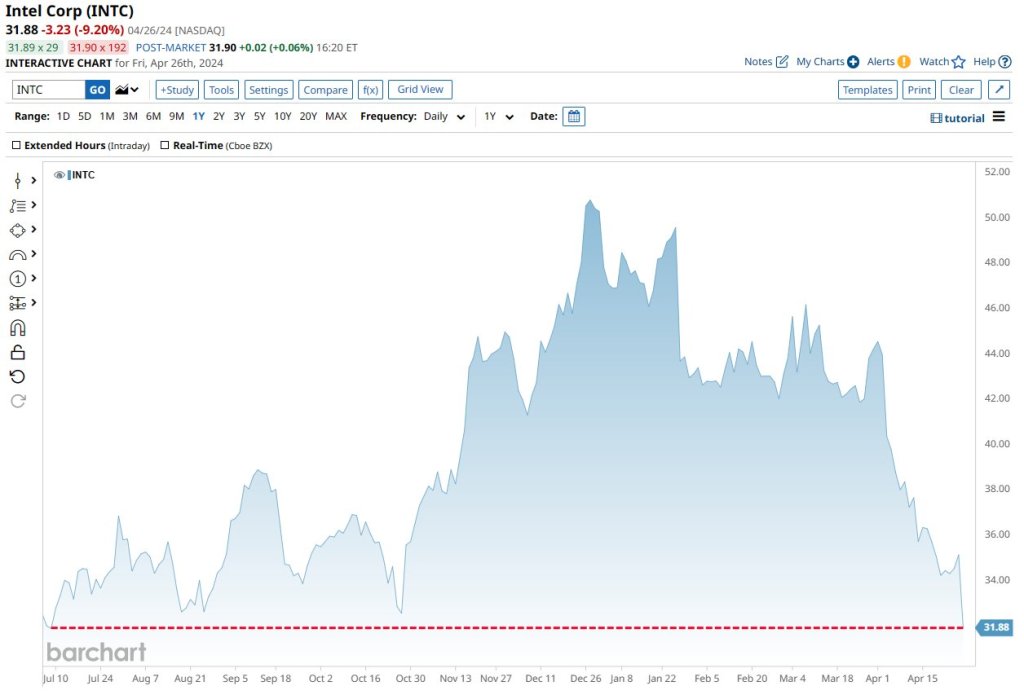This screenshot has height=699, width=1024.
Task: Click the expand chart arrow icon
Action: point(998,90)
